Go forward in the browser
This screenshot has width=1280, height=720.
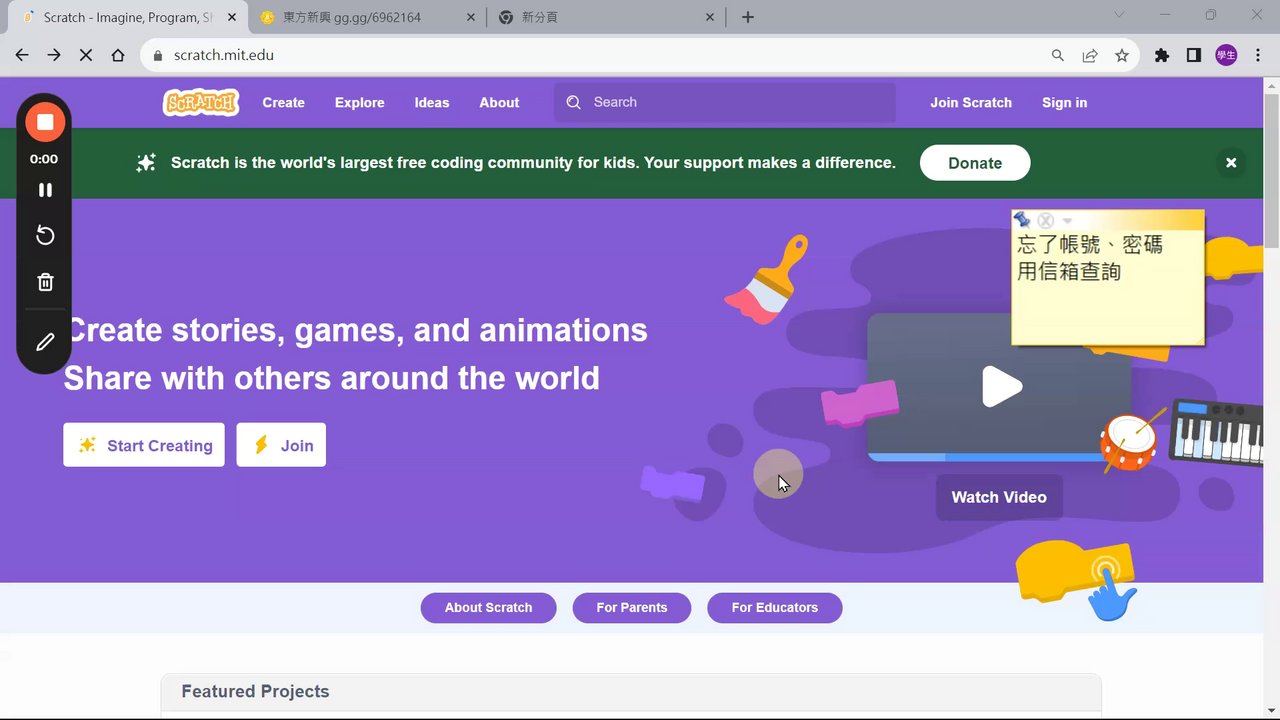[x=54, y=55]
